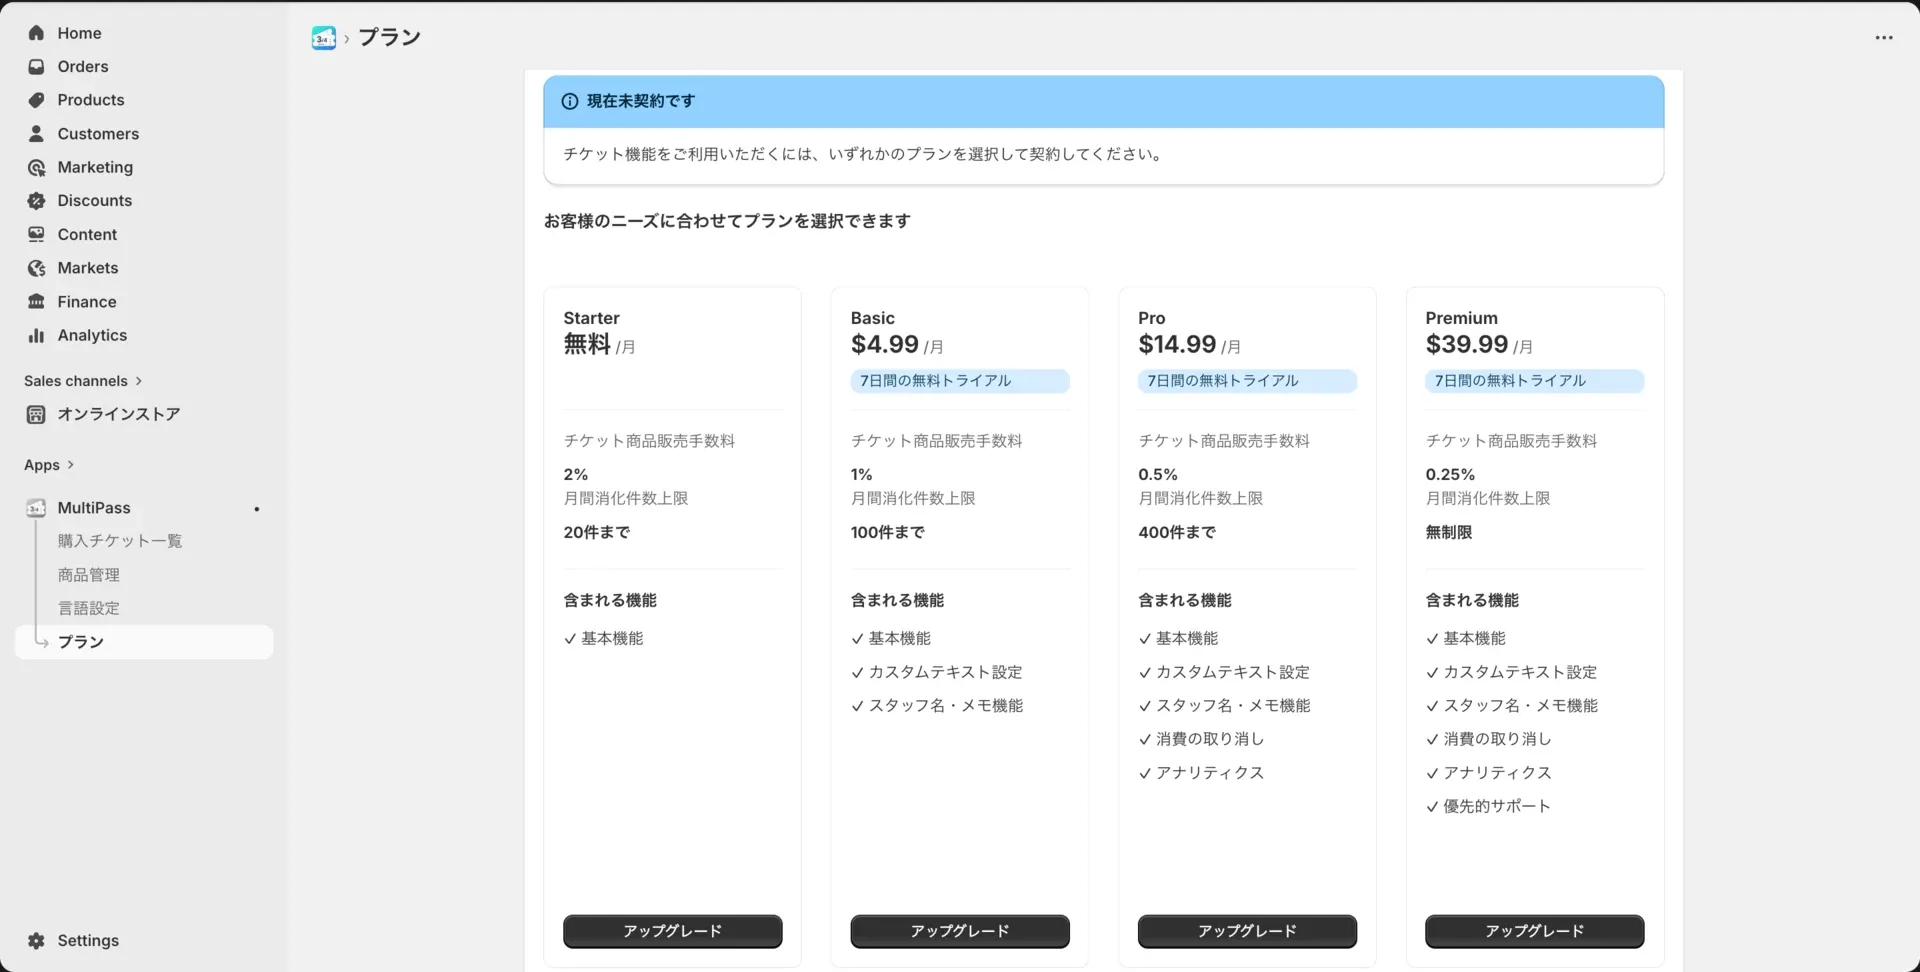Viewport: 1920px width, 972px height.
Task: Click the online store icon
Action: 36,414
